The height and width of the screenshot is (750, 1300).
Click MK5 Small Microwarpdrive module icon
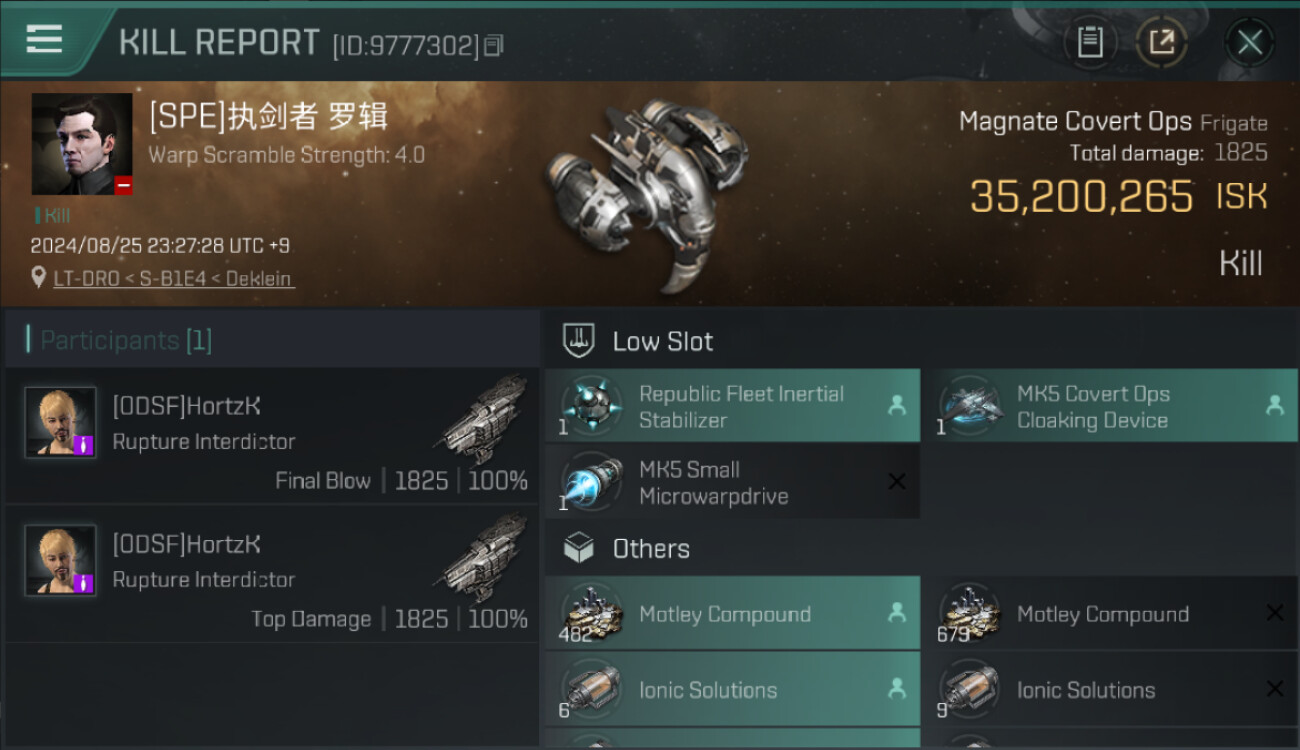(591, 482)
